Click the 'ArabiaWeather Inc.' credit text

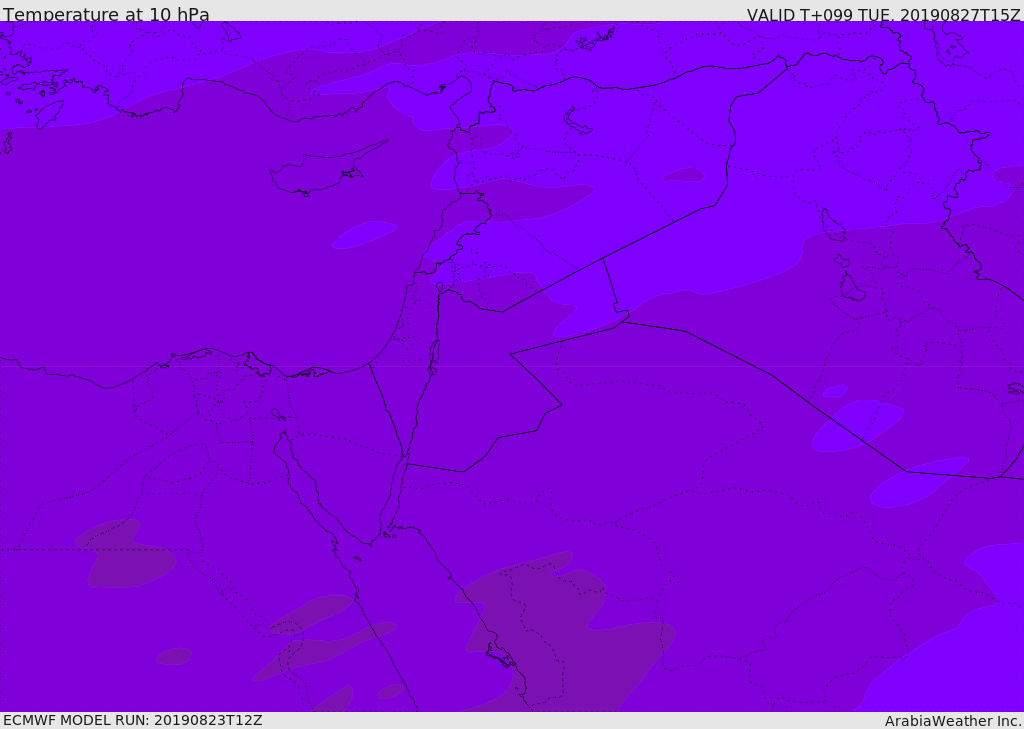953,721
